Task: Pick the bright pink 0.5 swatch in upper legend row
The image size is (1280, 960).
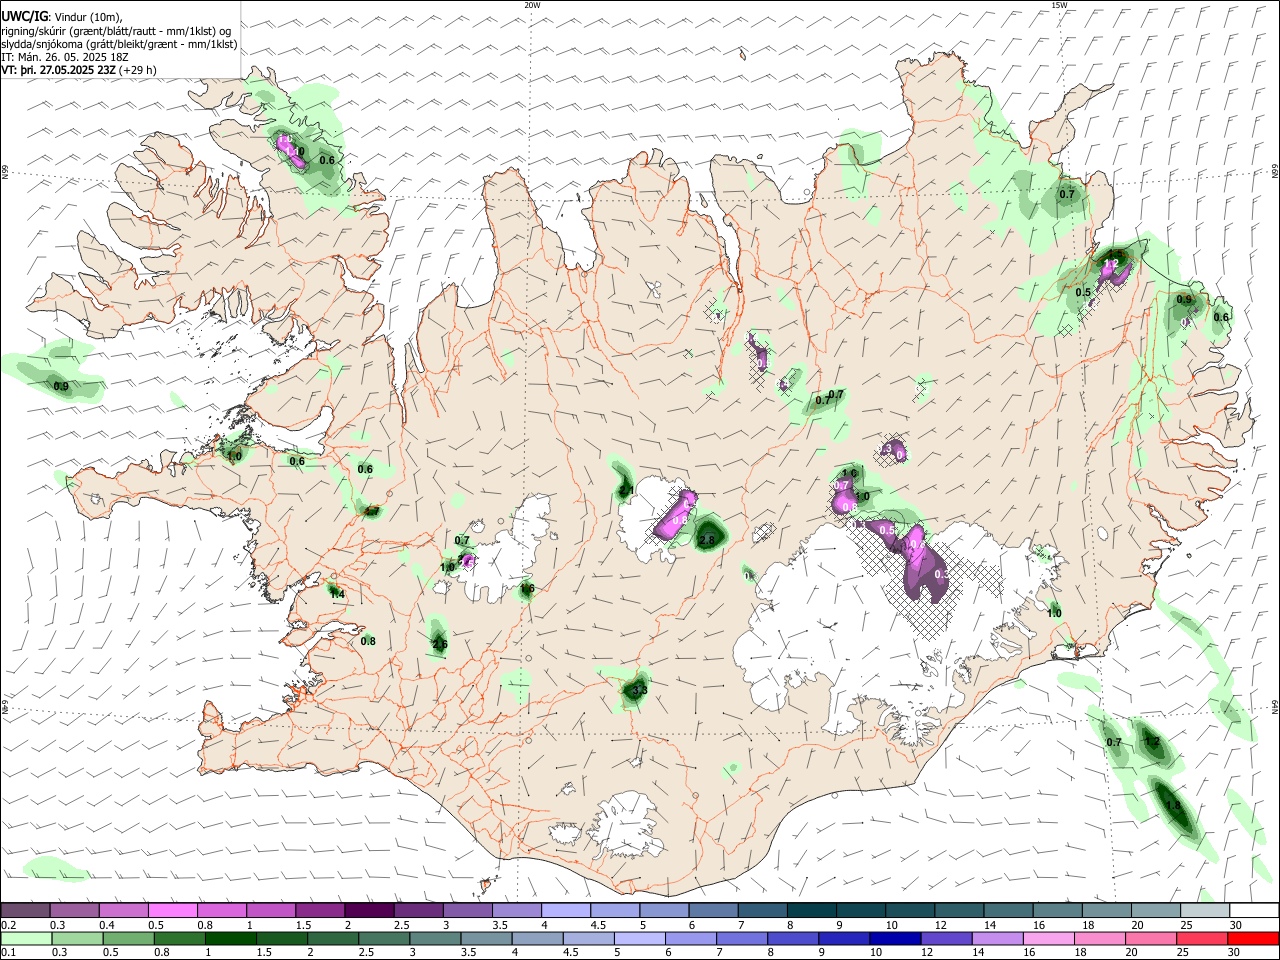Action: 173,911
